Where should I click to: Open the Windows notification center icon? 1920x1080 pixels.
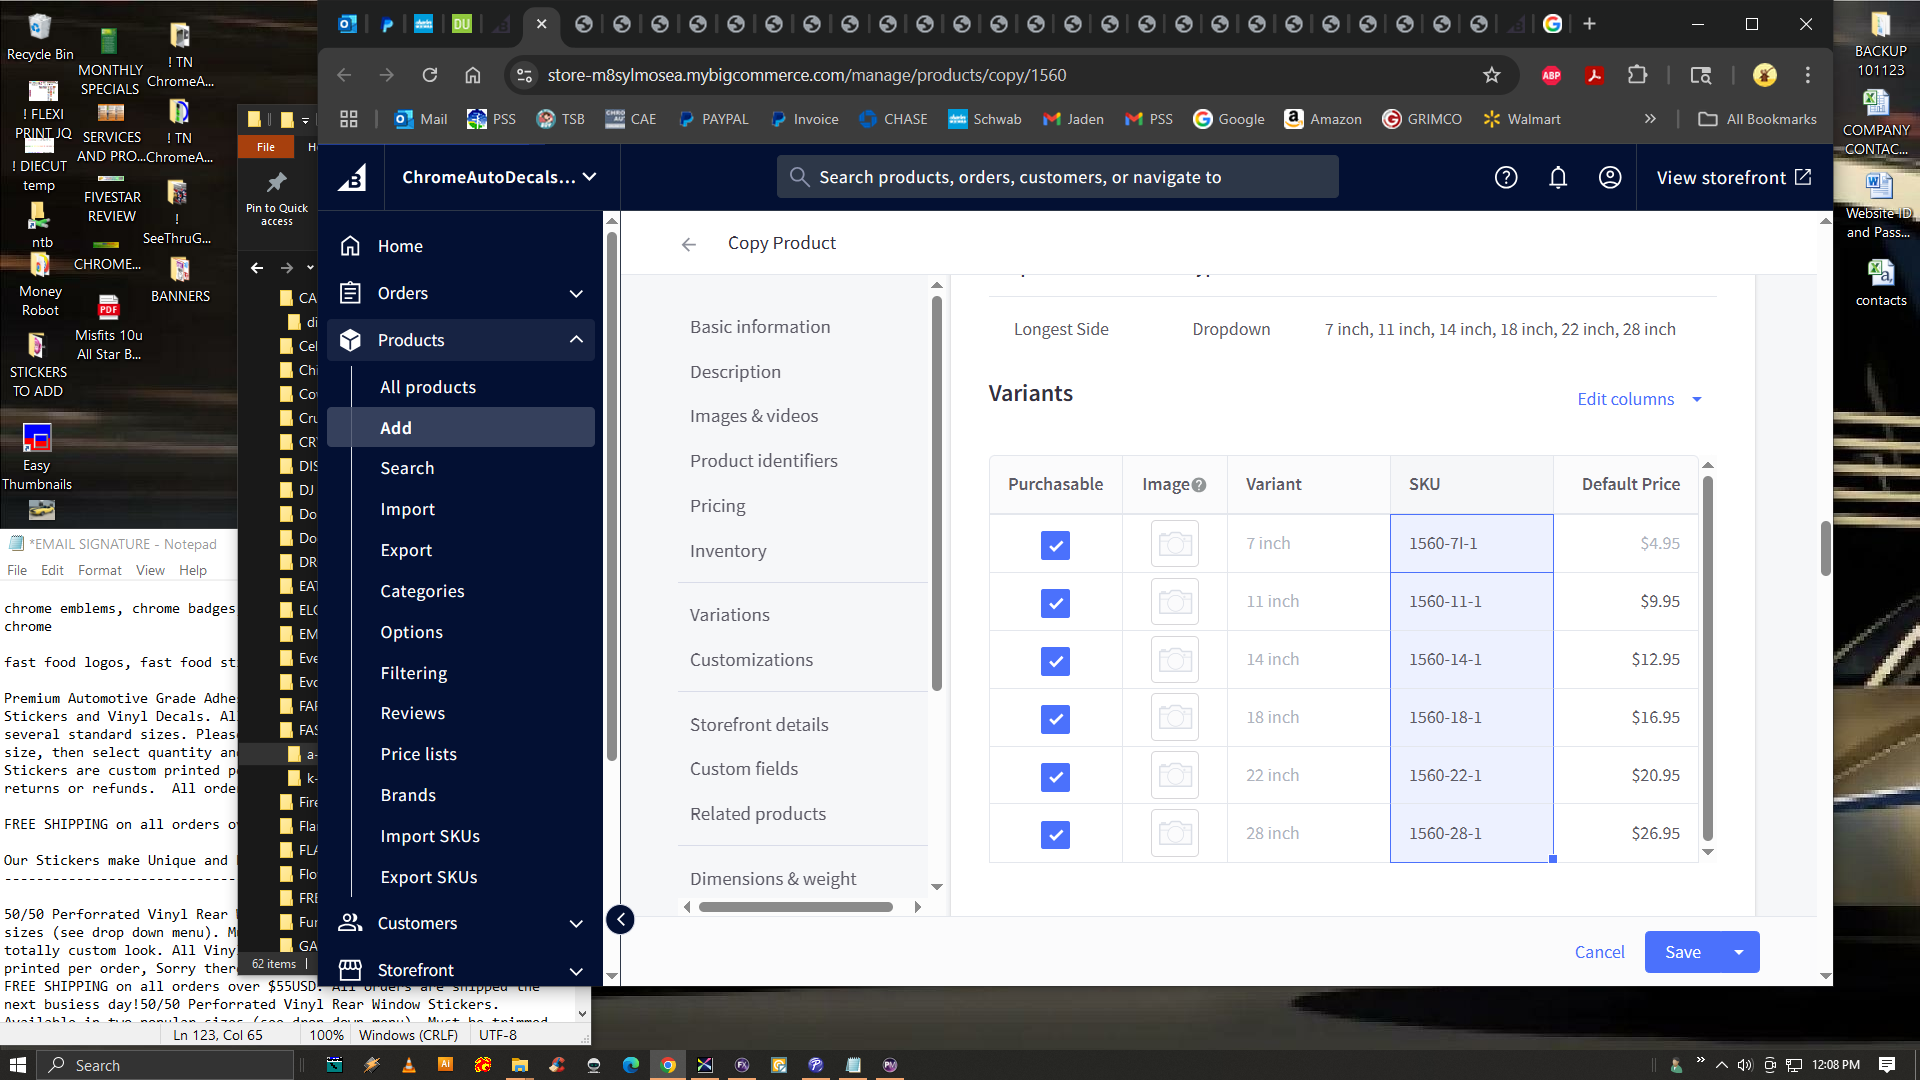point(1887,1065)
